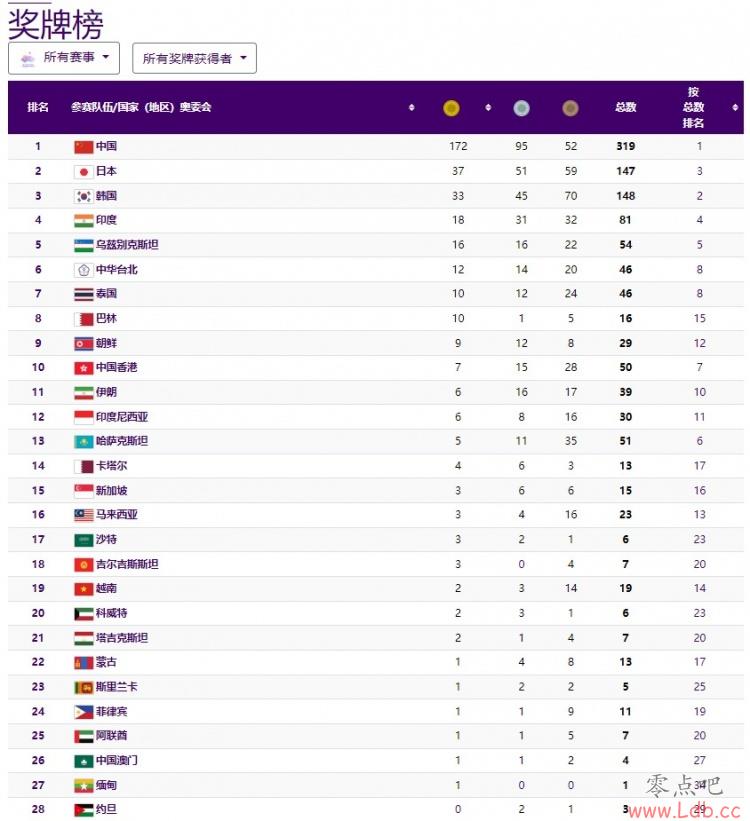This screenshot has width=750, height=821.
Task: Click the gold medal column icon
Action: (x=451, y=108)
